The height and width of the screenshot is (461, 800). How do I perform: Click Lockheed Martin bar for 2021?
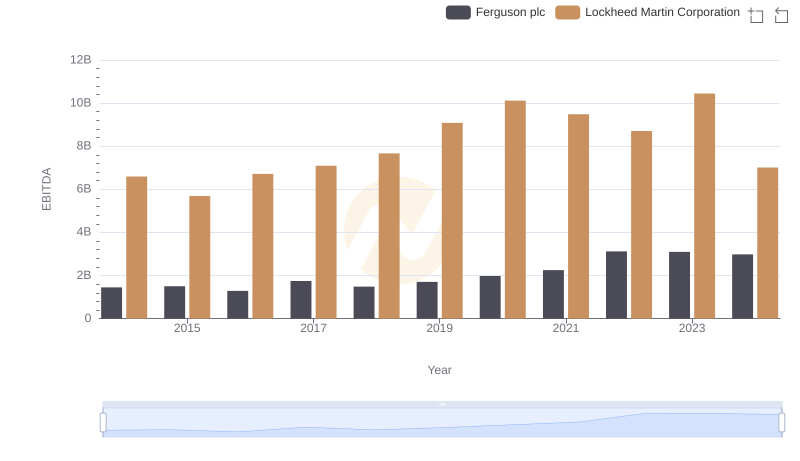[x=579, y=216]
